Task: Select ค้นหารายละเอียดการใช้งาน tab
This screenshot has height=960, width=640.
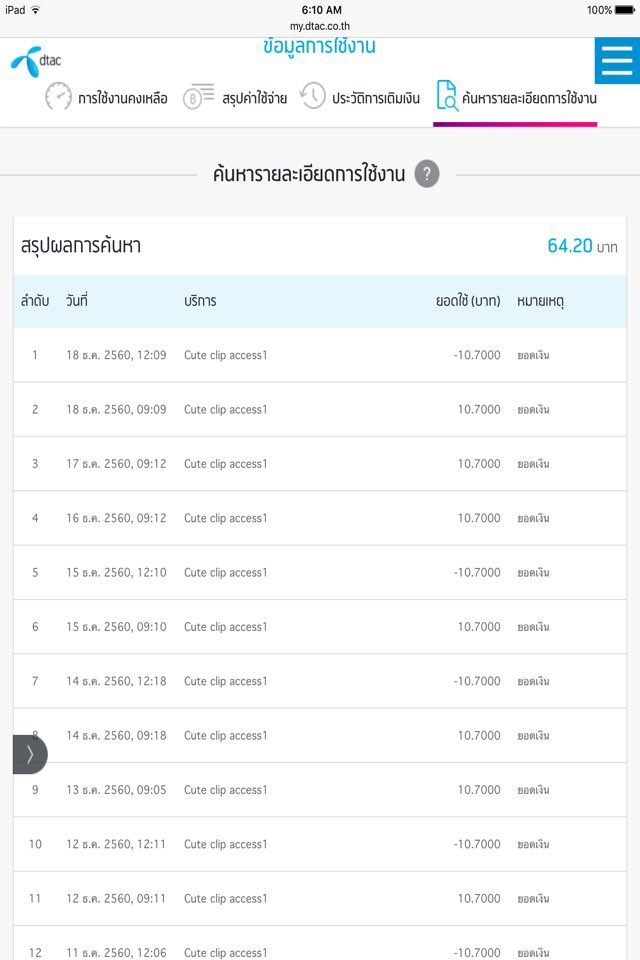Action: pos(529,98)
